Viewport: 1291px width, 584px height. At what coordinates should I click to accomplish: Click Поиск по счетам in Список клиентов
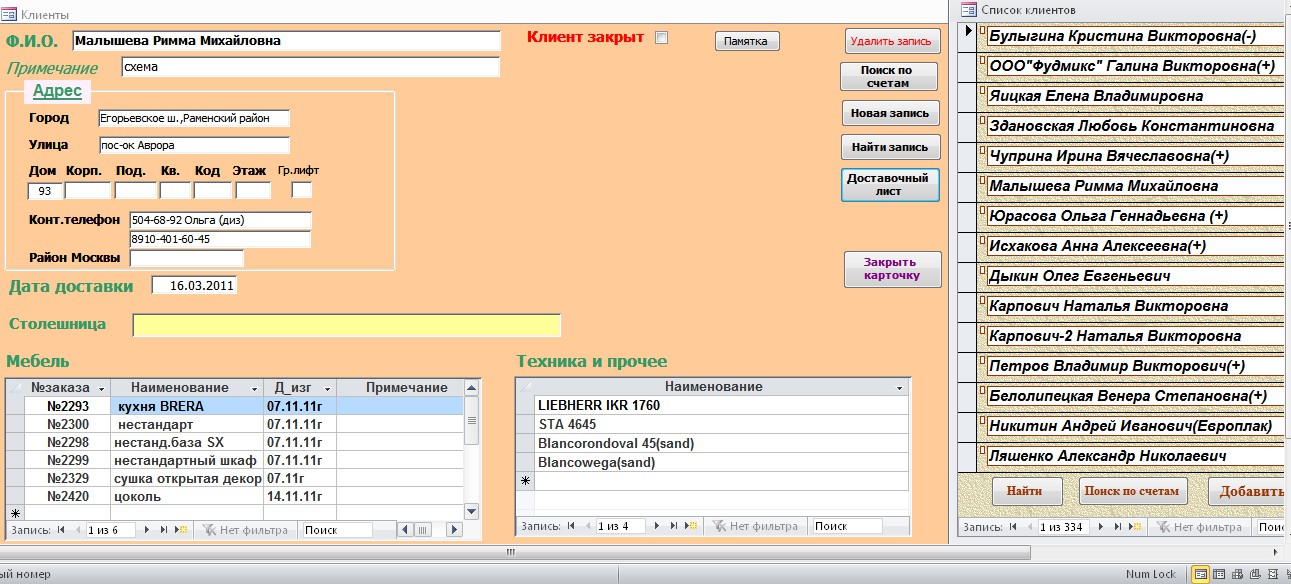(1133, 491)
